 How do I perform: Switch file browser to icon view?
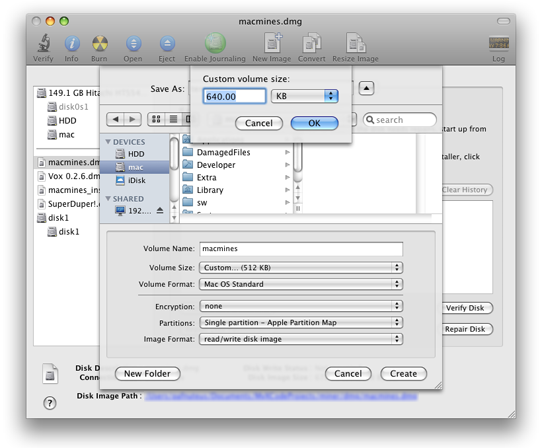tap(156, 119)
